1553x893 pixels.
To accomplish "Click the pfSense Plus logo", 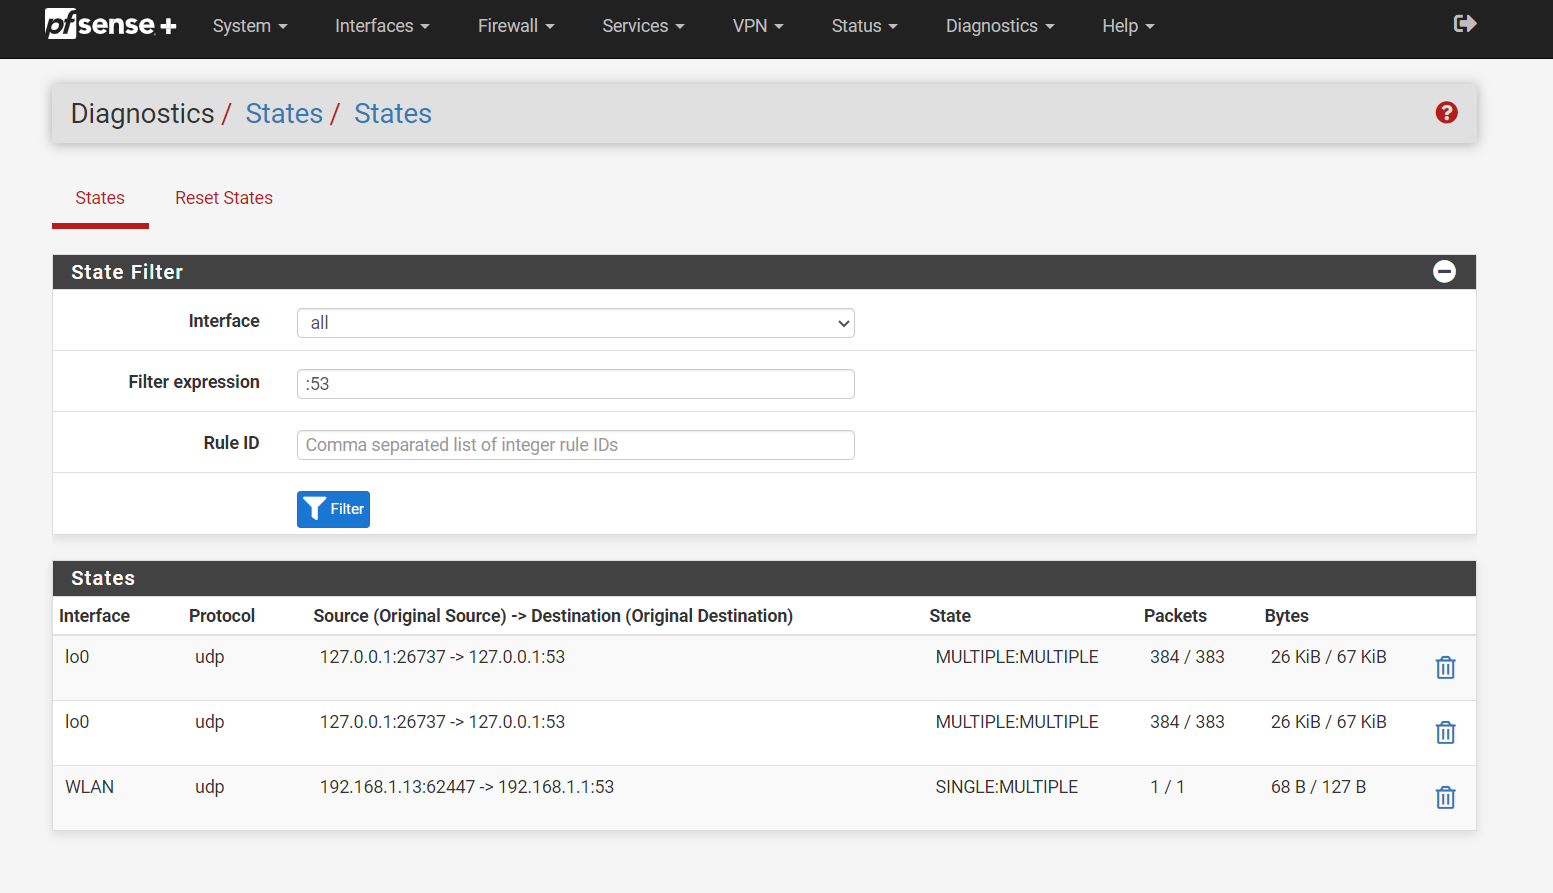I will [x=111, y=24].
